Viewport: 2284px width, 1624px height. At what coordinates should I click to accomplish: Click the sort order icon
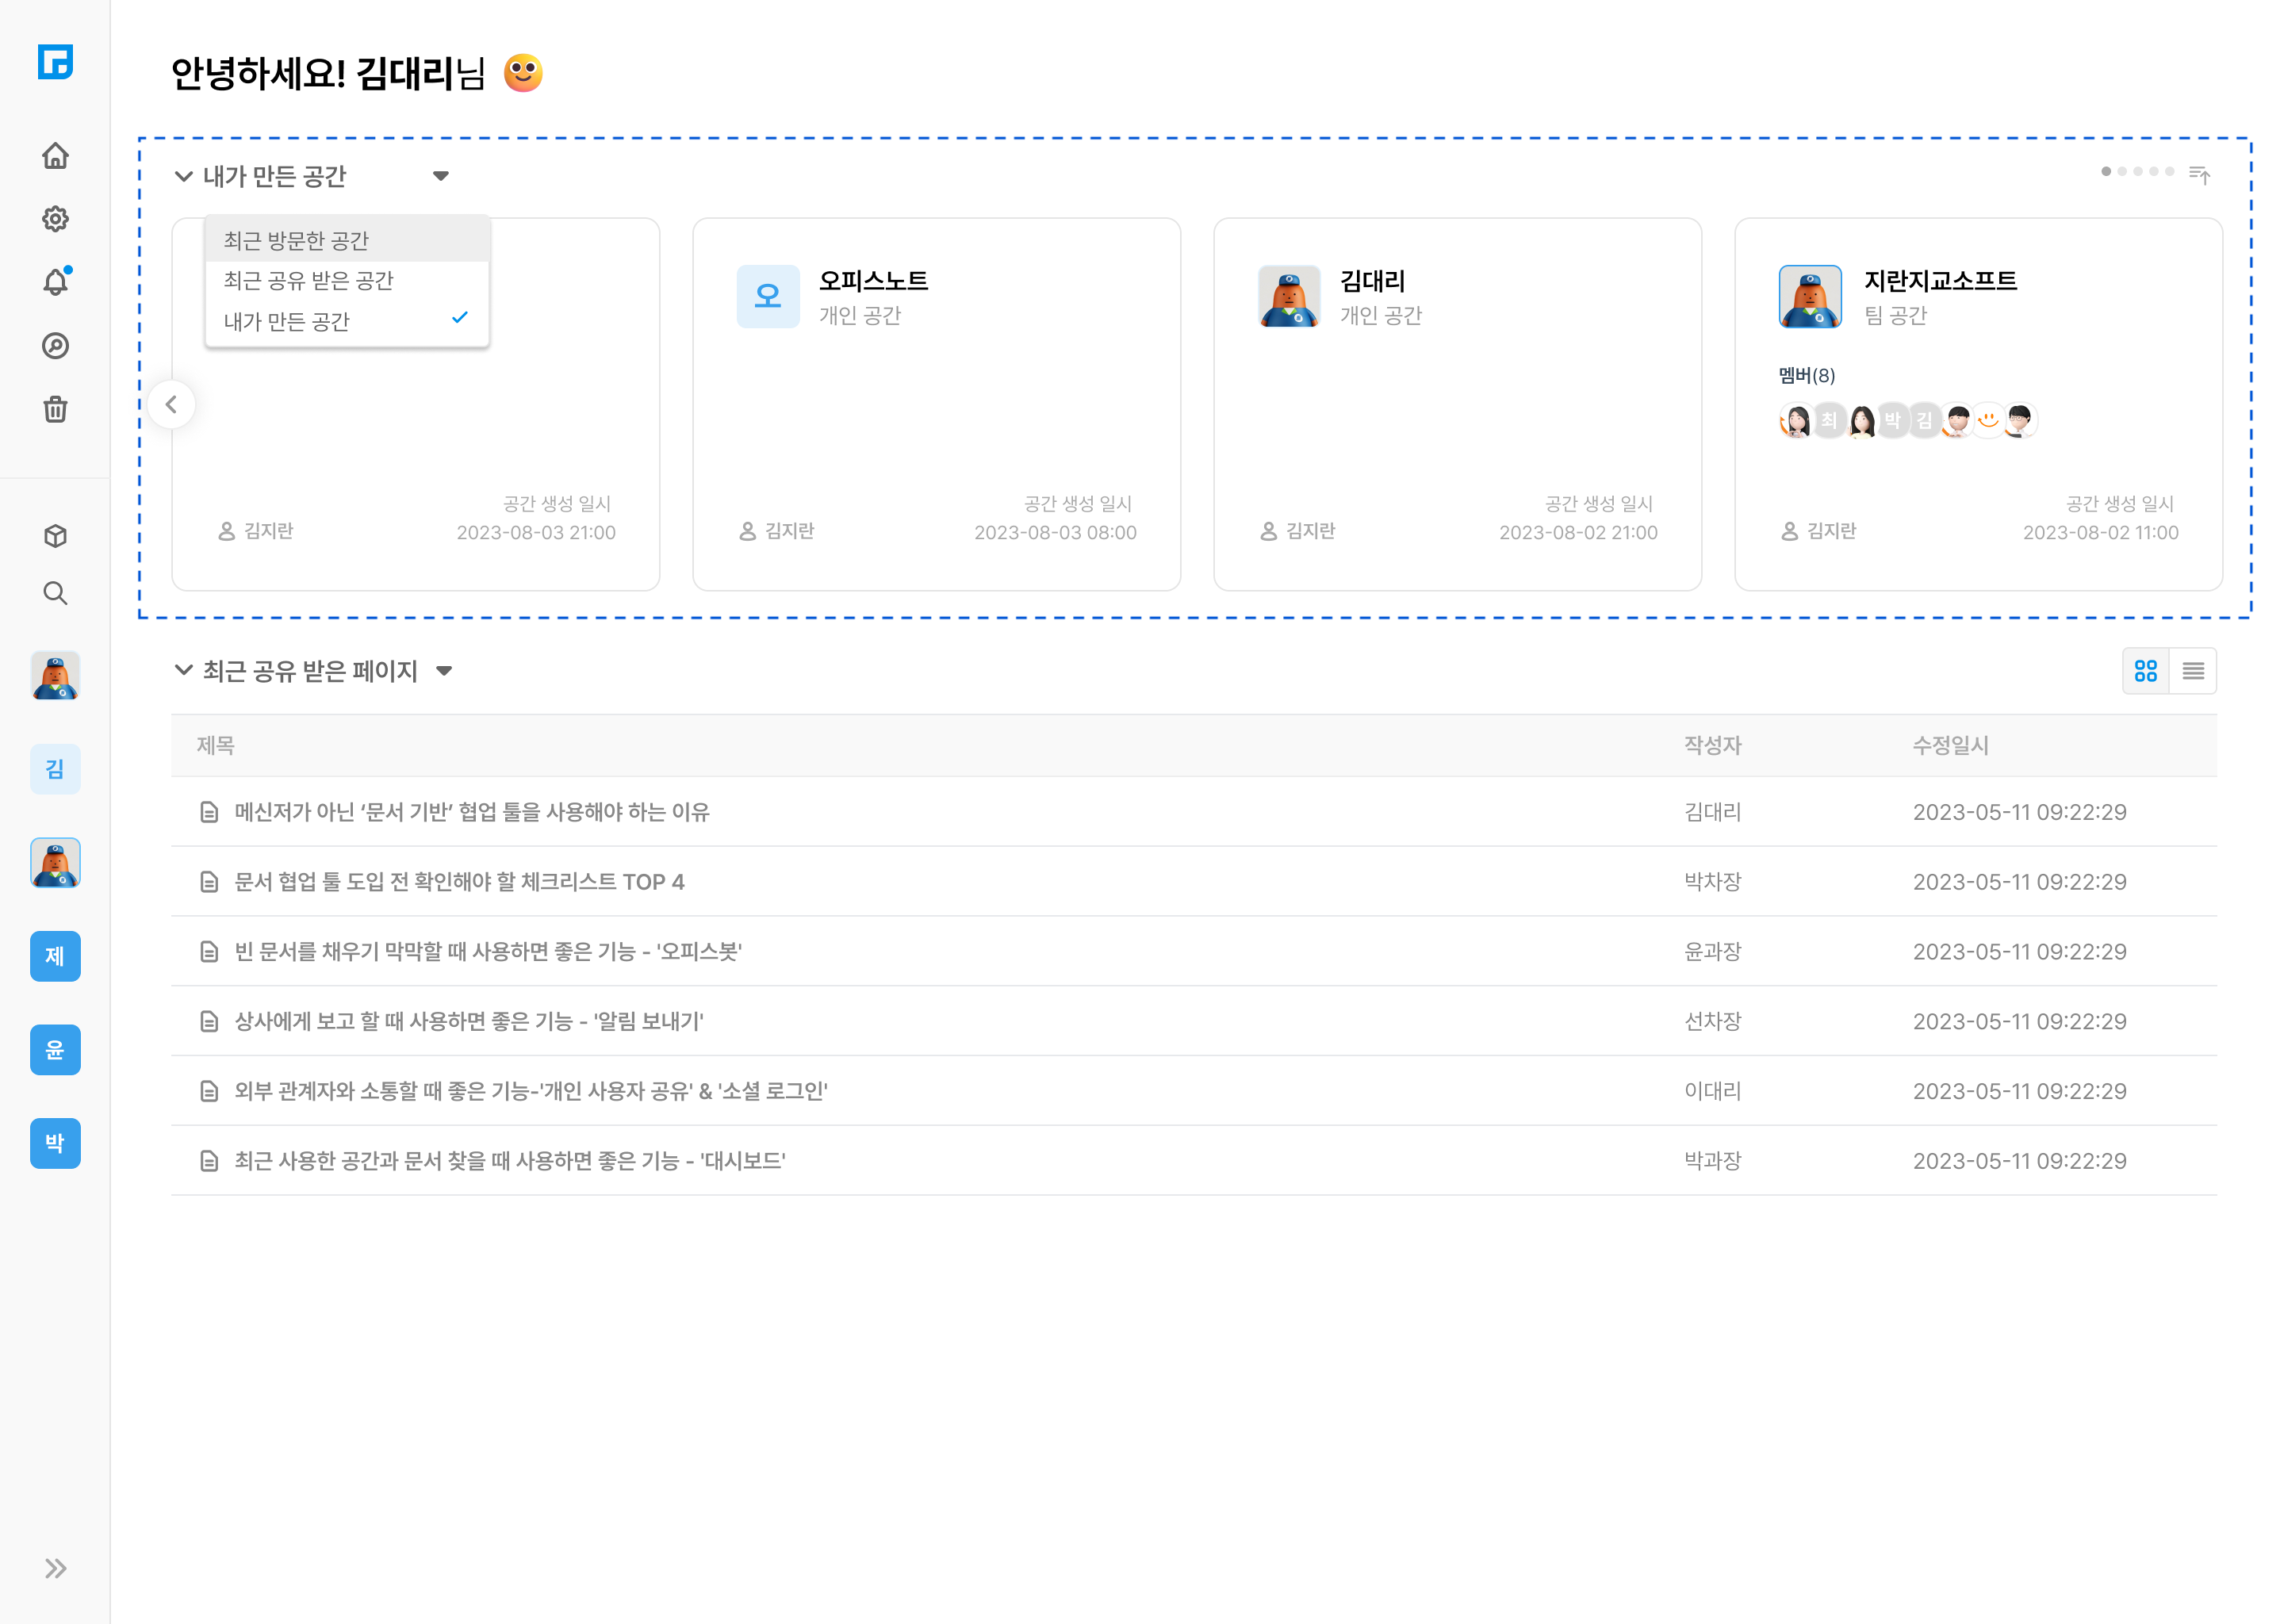pyautogui.click(x=2199, y=175)
